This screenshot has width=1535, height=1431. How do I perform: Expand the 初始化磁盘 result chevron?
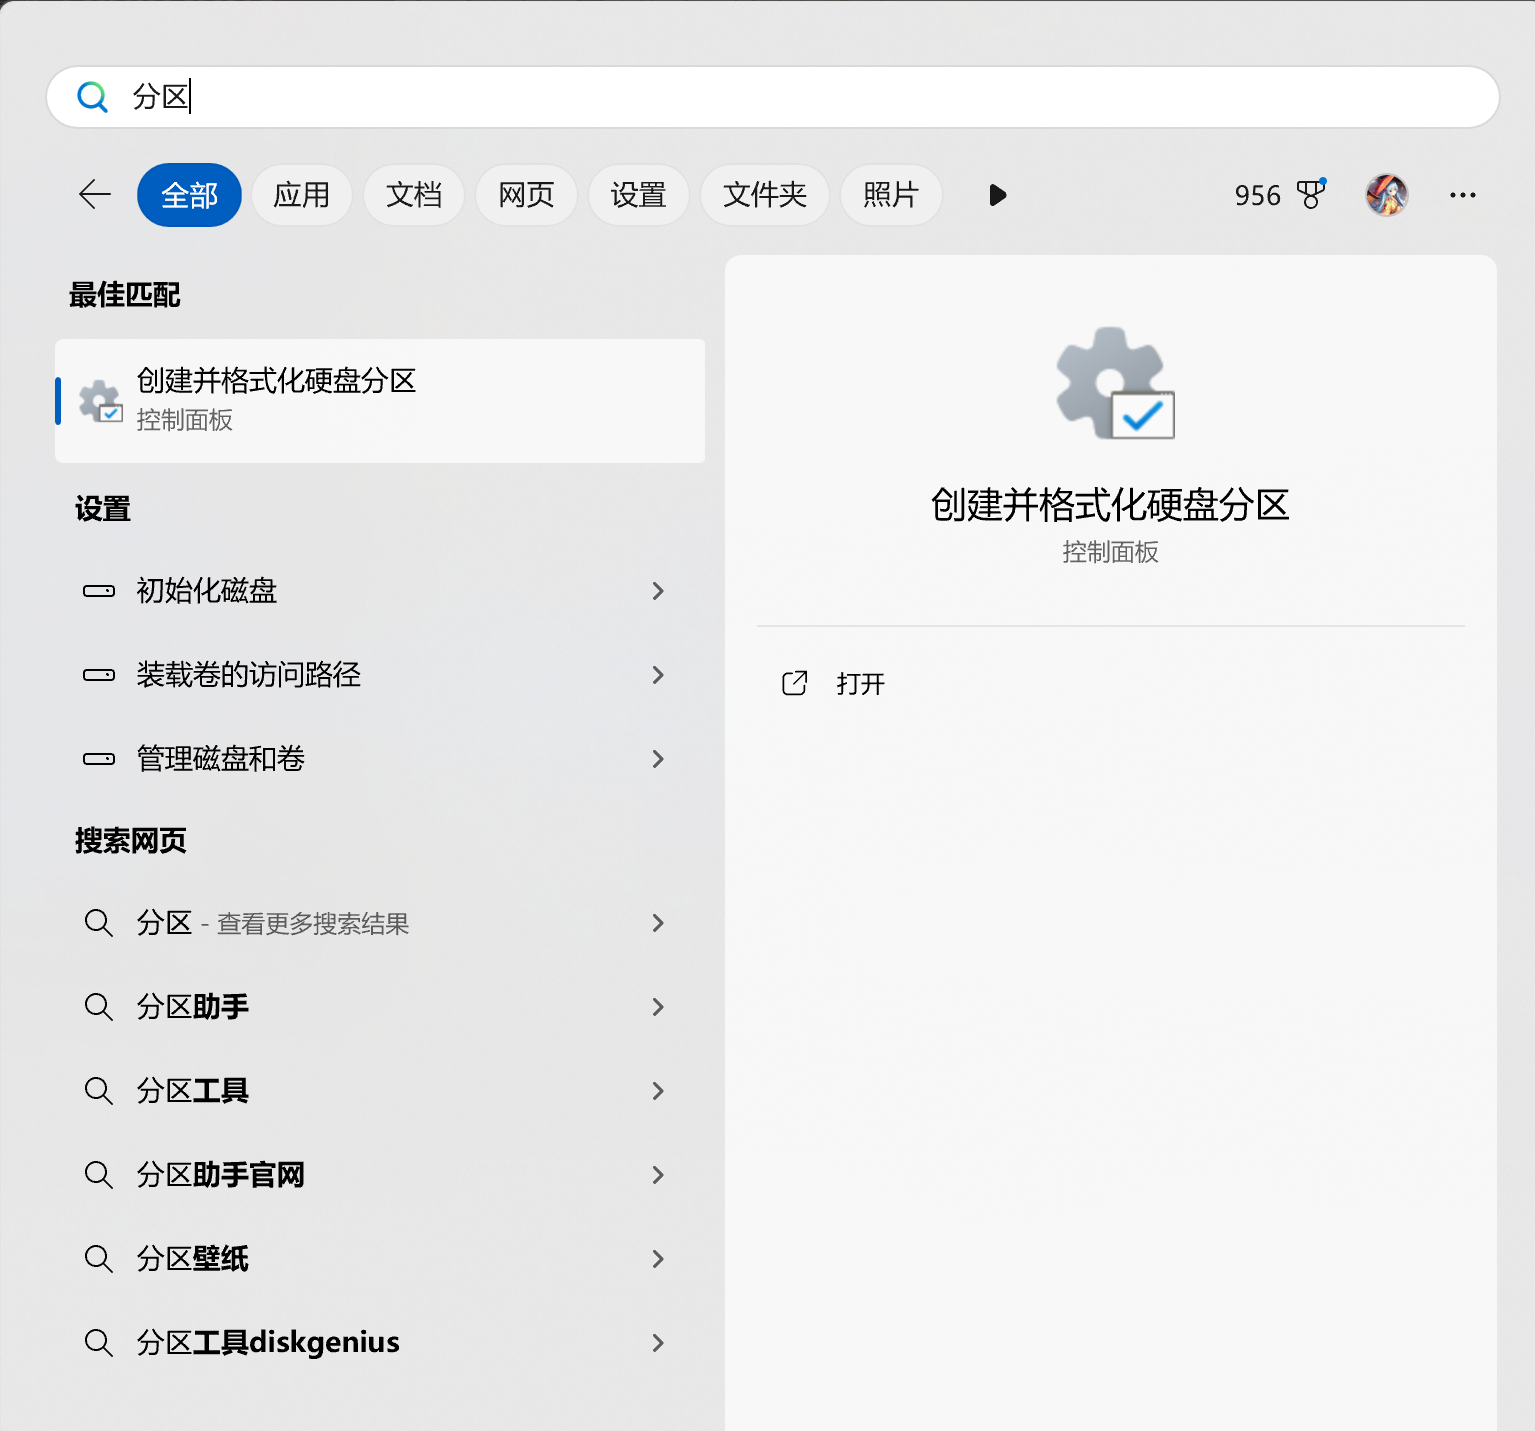point(658,591)
